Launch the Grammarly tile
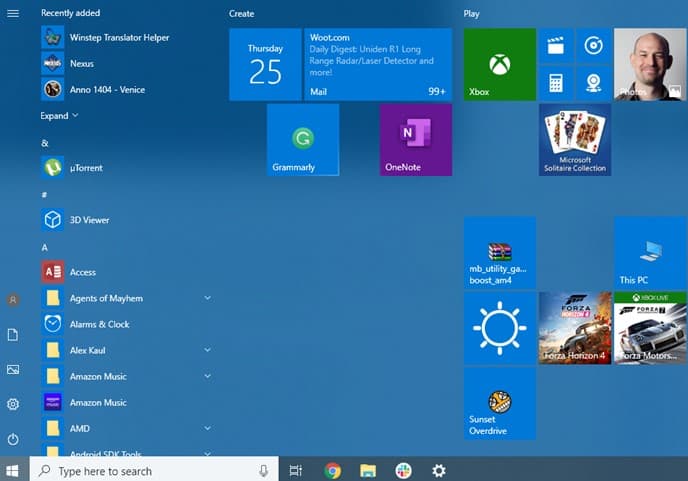Image resolution: width=688 pixels, height=481 pixels. (x=303, y=140)
